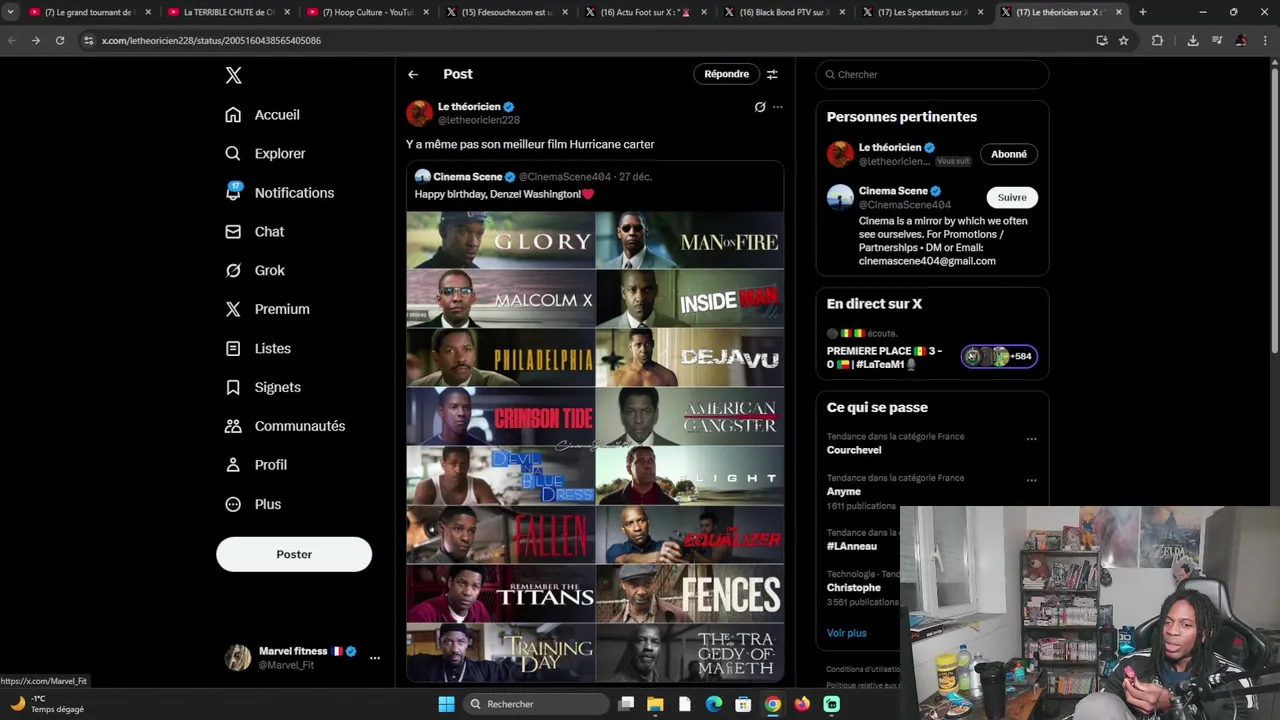Open options for Anyme trend
The width and height of the screenshot is (1280, 720).
1031,480
